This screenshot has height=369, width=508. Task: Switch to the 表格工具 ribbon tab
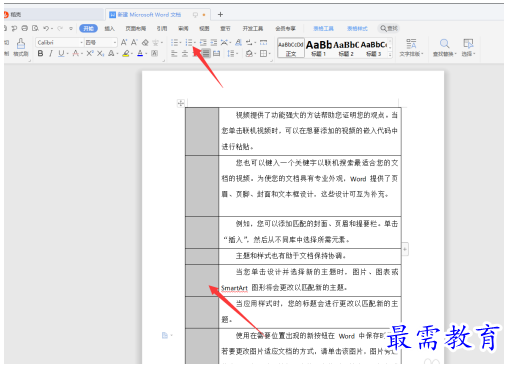(x=323, y=29)
